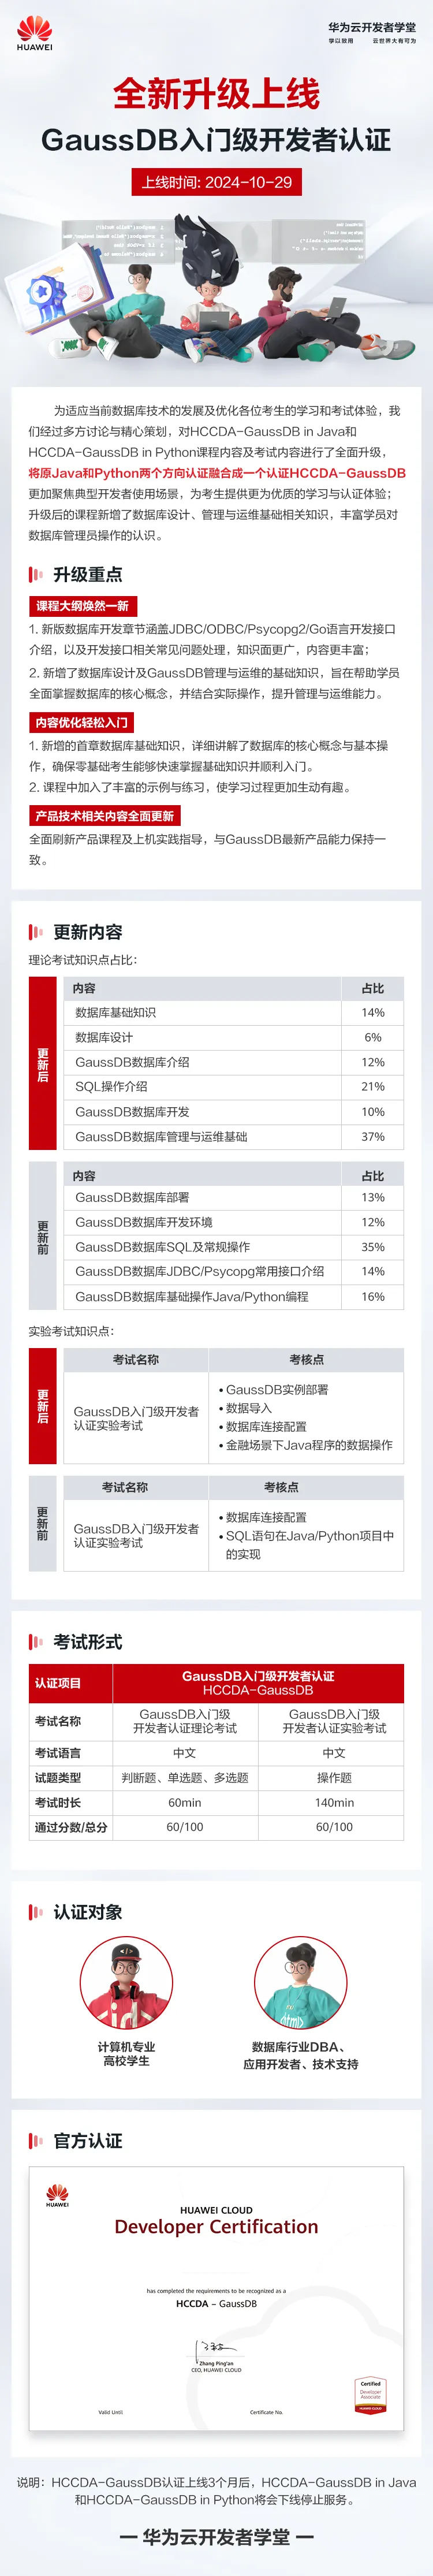Select the 内容优化轻松入门 red label
433x2576 pixels.
pyautogui.click(x=81, y=722)
